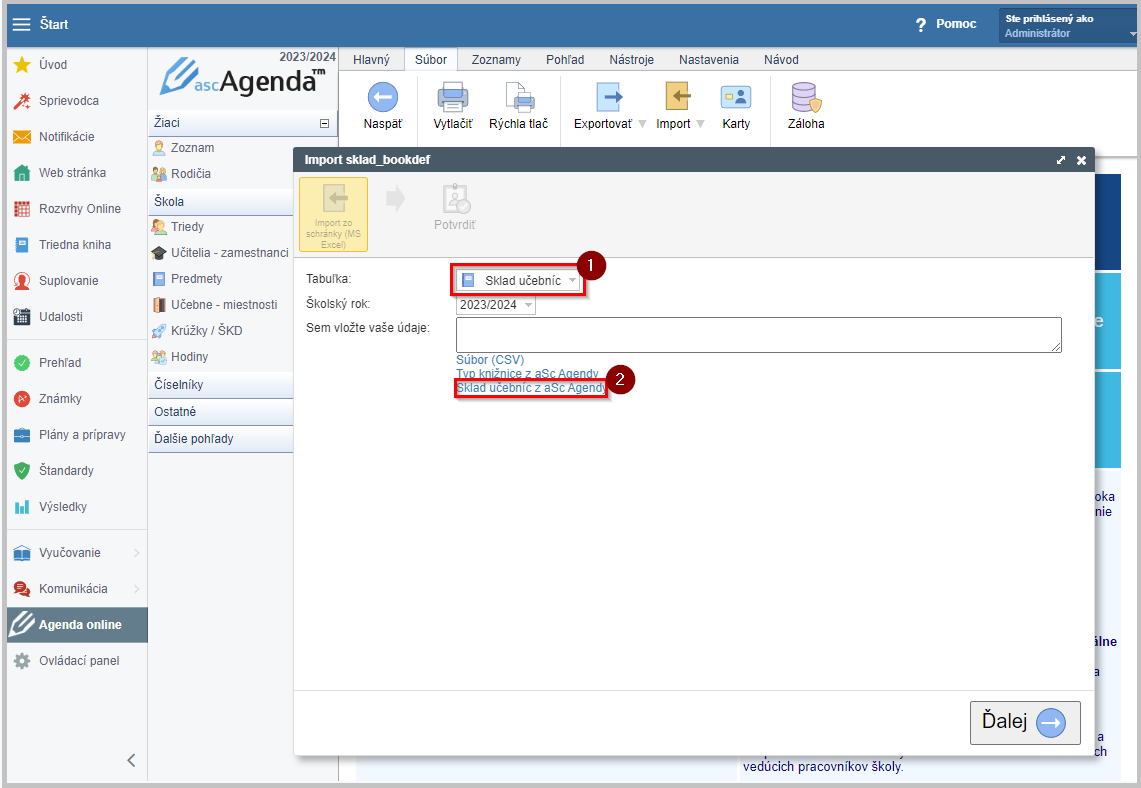Open Hodiny in the tree

pyautogui.click(x=189, y=357)
